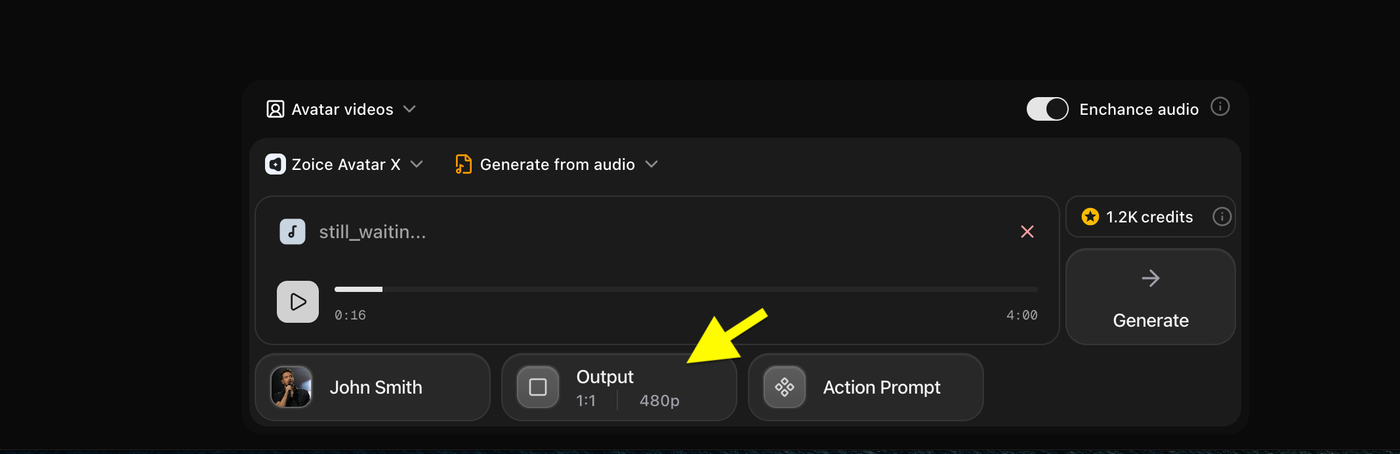Click the Zoice Avatar X logo icon
Viewport: 1400px width, 454px height.
[x=275, y=164]
